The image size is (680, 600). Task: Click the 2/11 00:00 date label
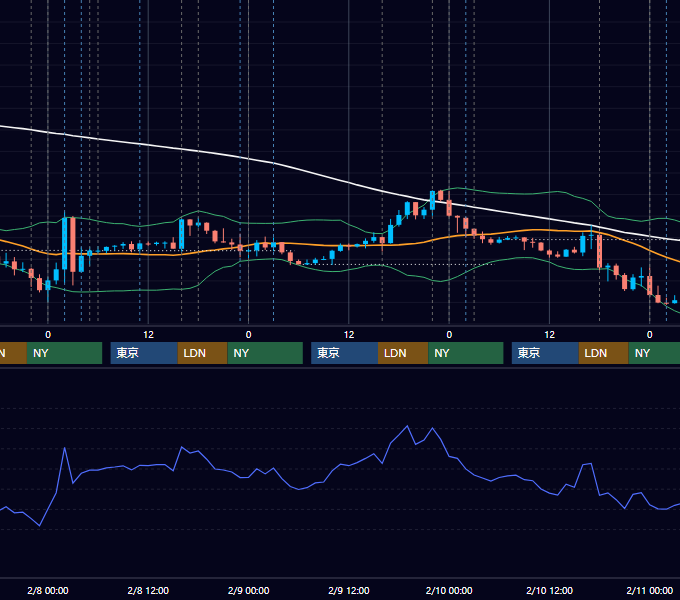coord(650,590)
